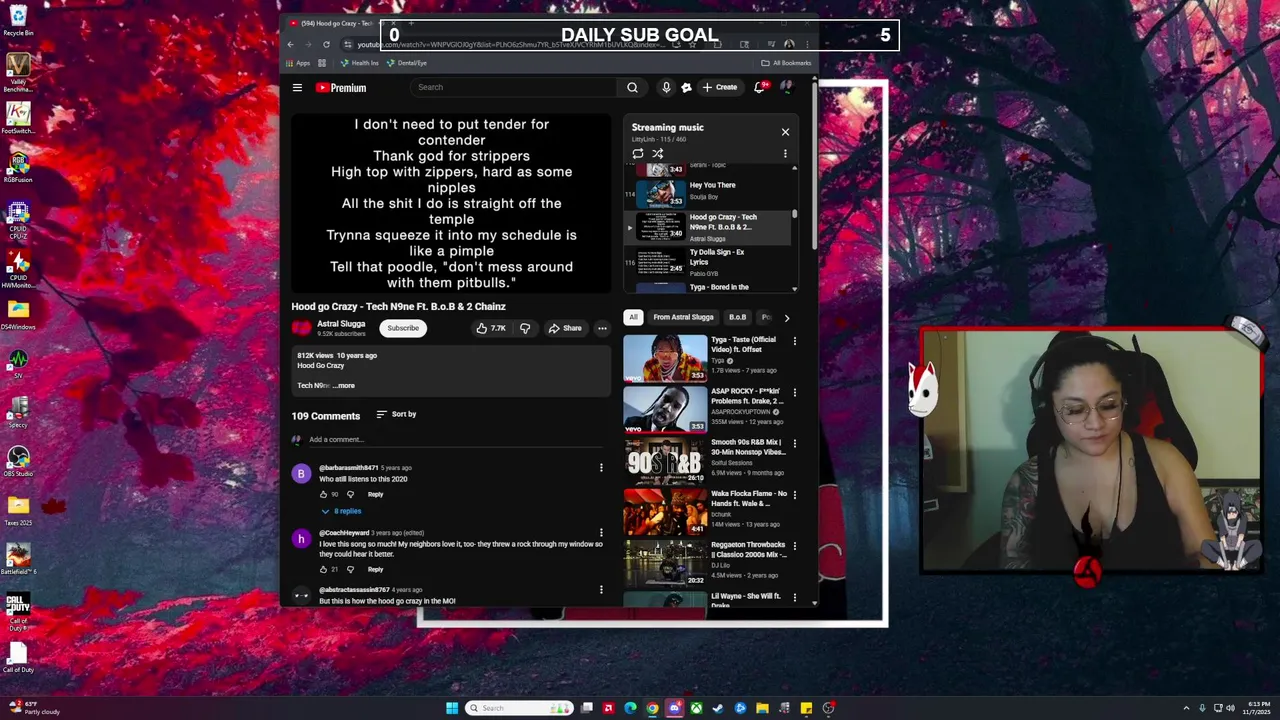This screenshot has height=720, width=1280.
Task: Select From Astral Slugga filter chip
Action: point(683,317)
